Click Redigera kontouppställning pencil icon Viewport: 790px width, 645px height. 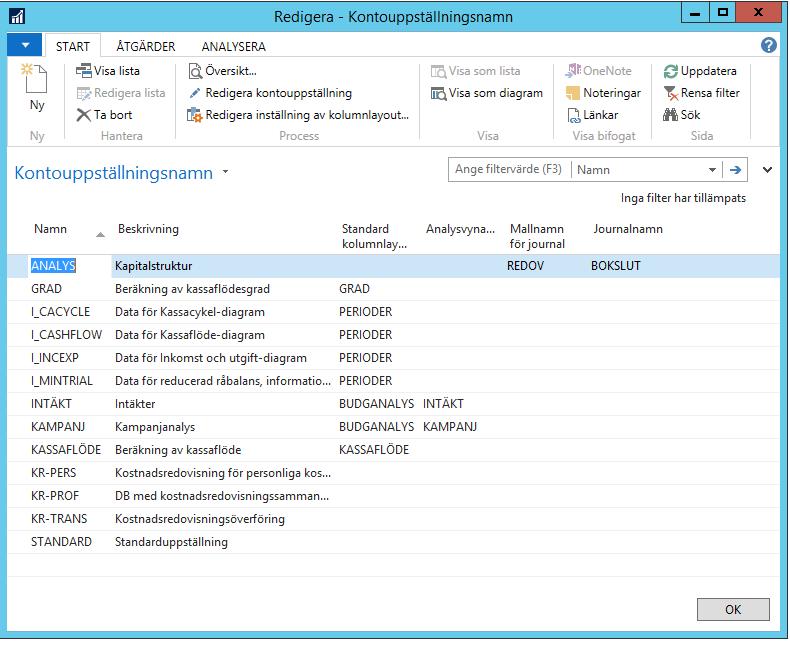pyautogui.click(x=195, y=93)
